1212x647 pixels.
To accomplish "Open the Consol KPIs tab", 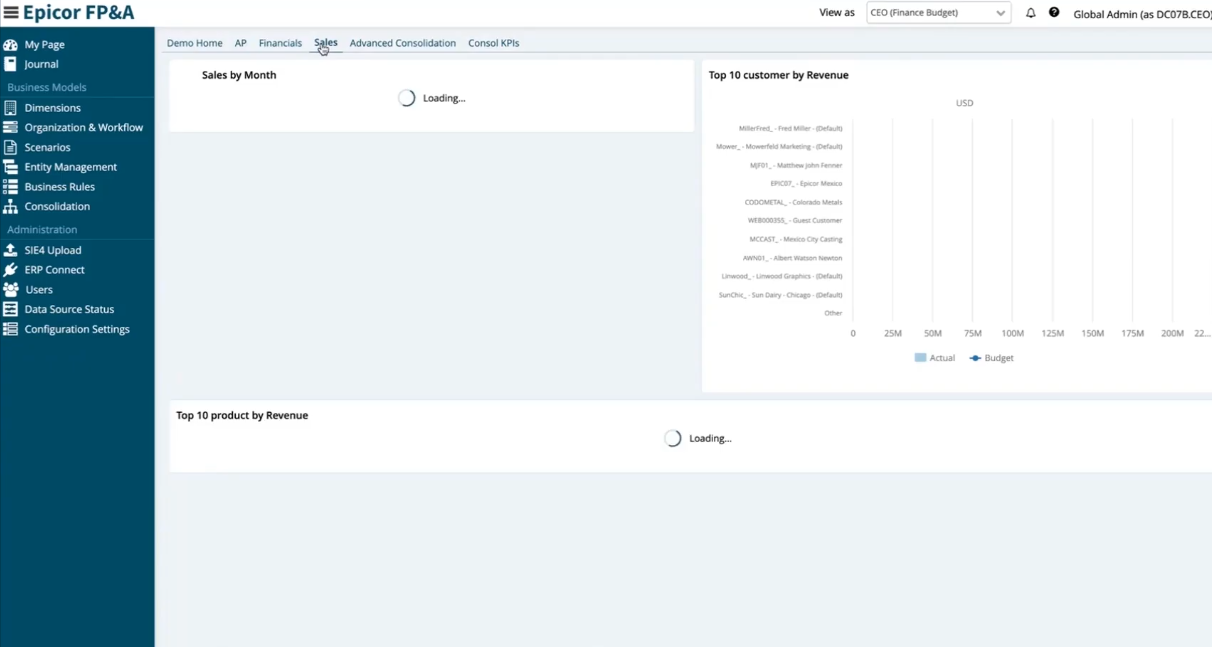I will [x=494, y=43].
